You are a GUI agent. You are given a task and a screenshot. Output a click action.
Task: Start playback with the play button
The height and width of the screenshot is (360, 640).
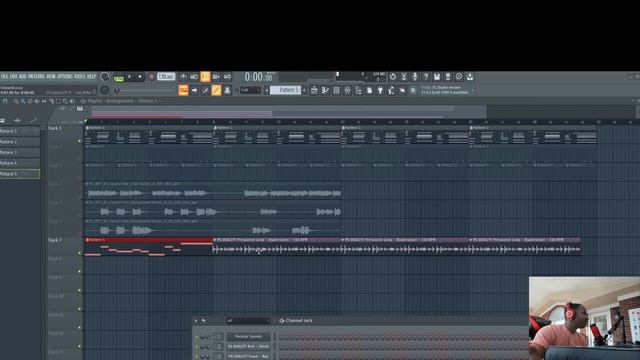coord(130,77)
